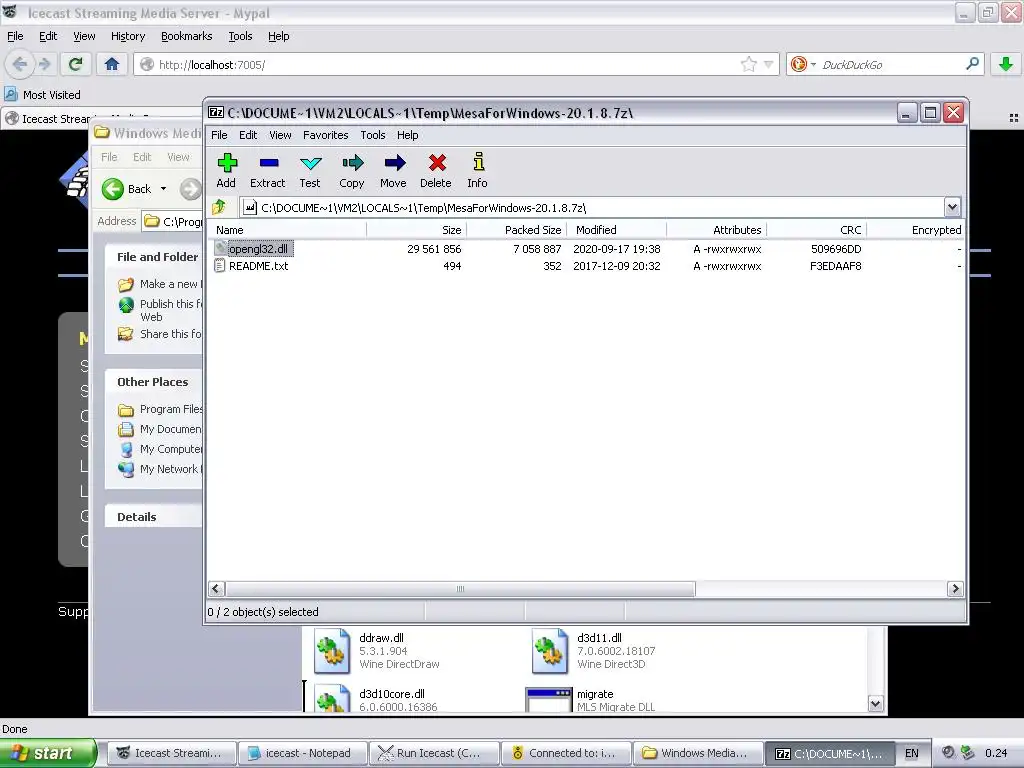Open the Tools menu in 7-Zip
The height and width of the screenshot is (768, 1024).
(373, 135)
